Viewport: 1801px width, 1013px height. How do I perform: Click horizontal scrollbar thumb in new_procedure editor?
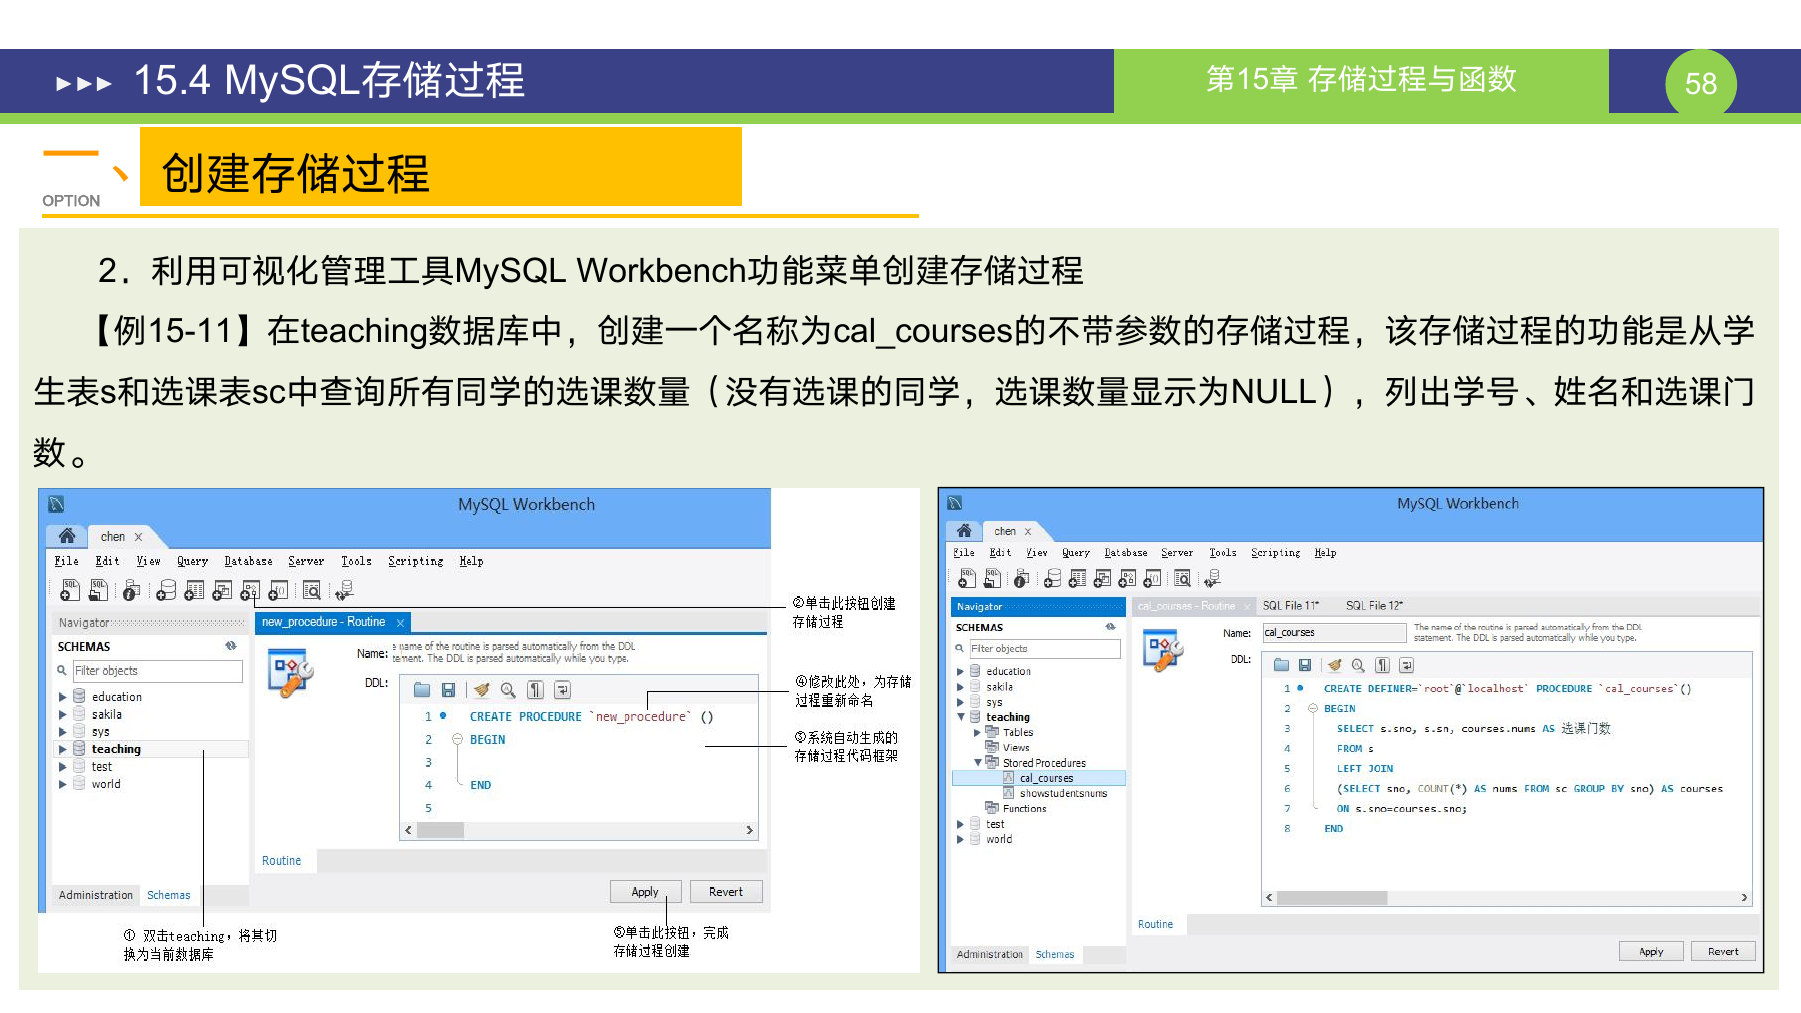pos(440,830)
